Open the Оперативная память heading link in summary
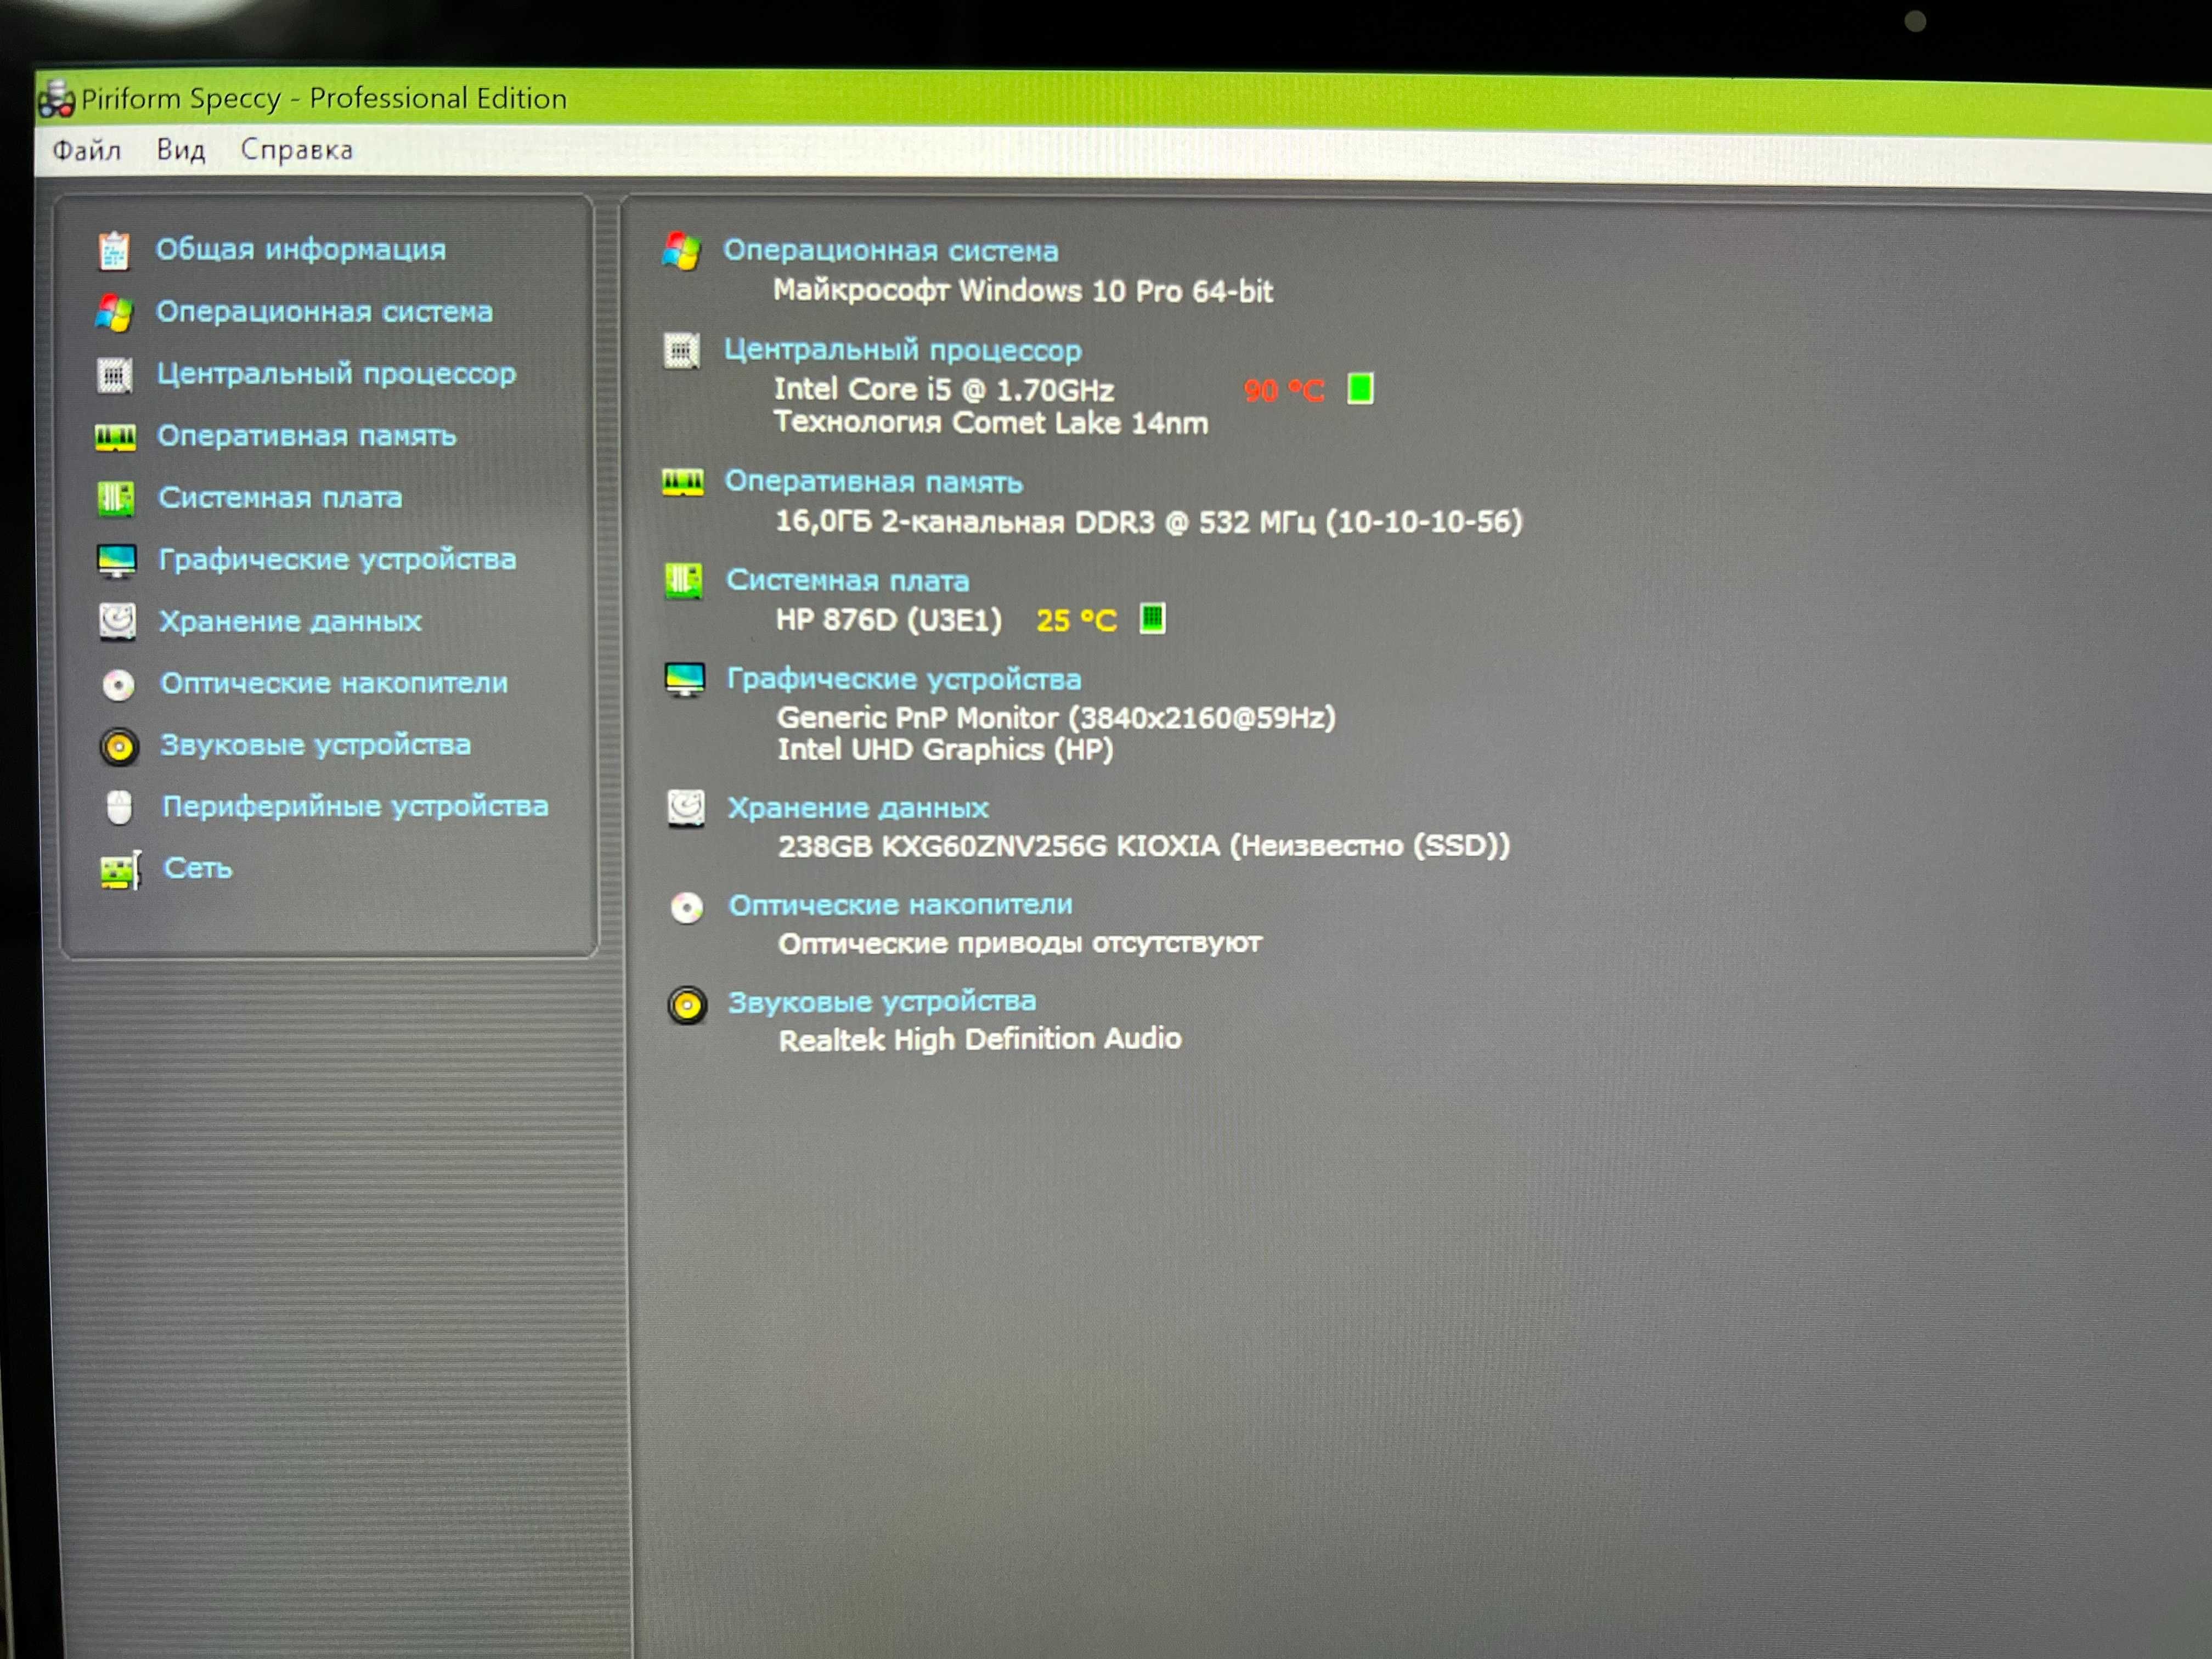Screen dimensions: 2212x1659 click(x=874, y=481)
